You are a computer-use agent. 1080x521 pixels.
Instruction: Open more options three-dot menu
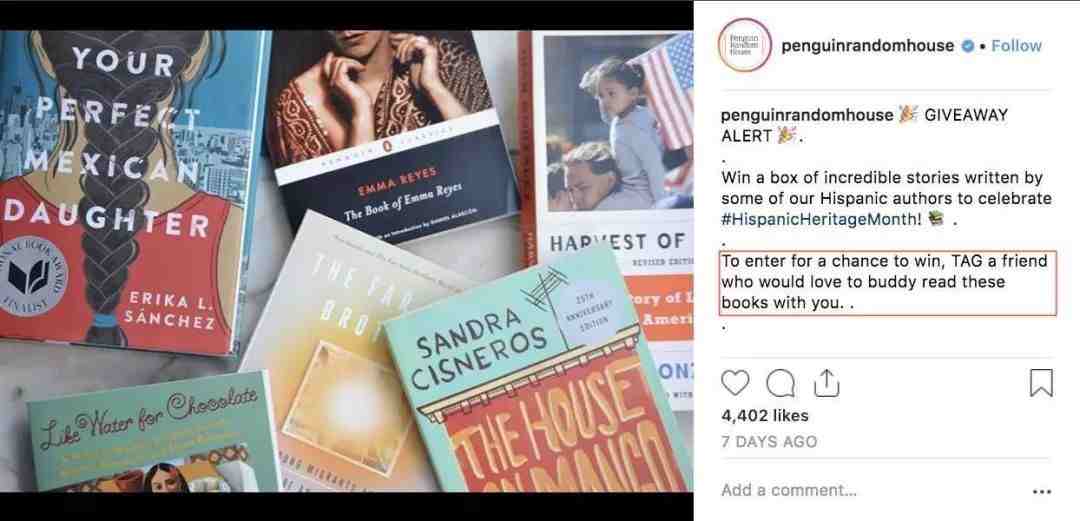(1042, 491)
